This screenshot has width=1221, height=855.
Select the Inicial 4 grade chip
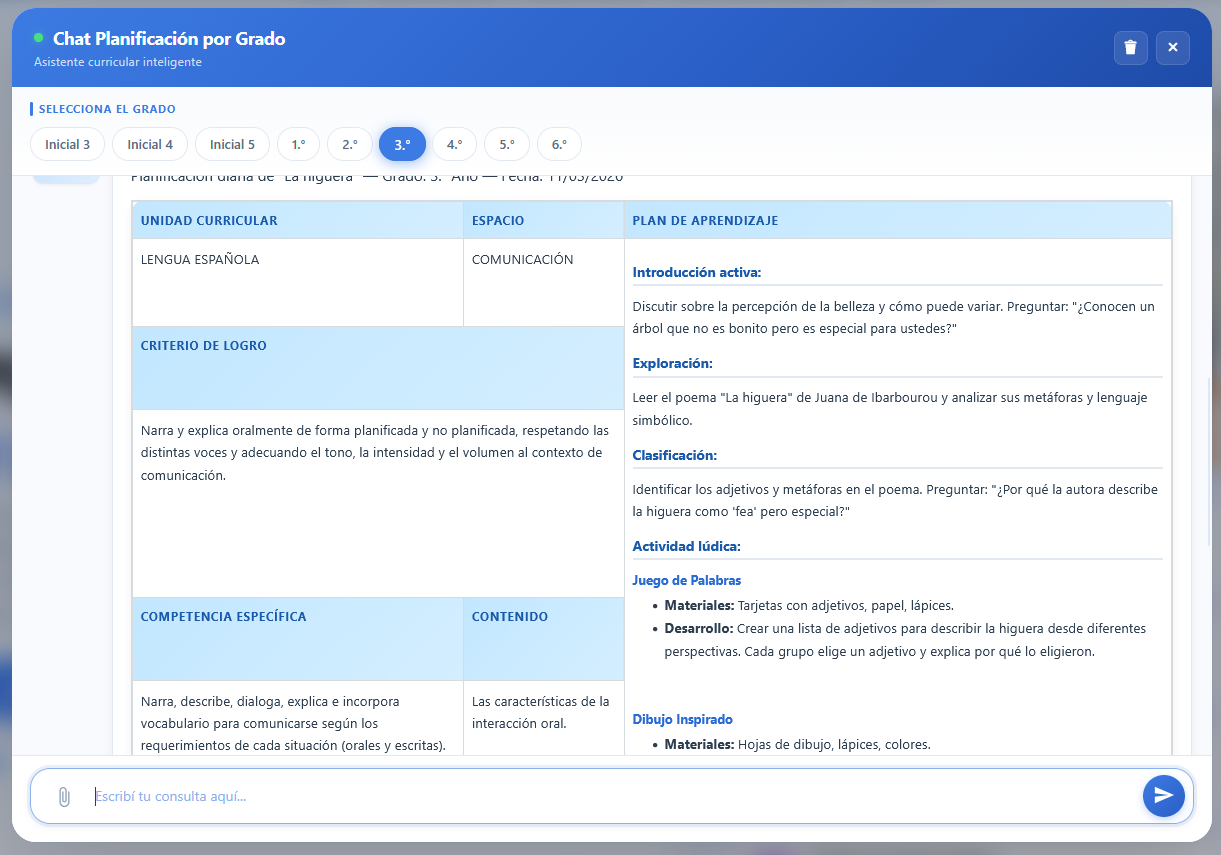coord(150,144)
